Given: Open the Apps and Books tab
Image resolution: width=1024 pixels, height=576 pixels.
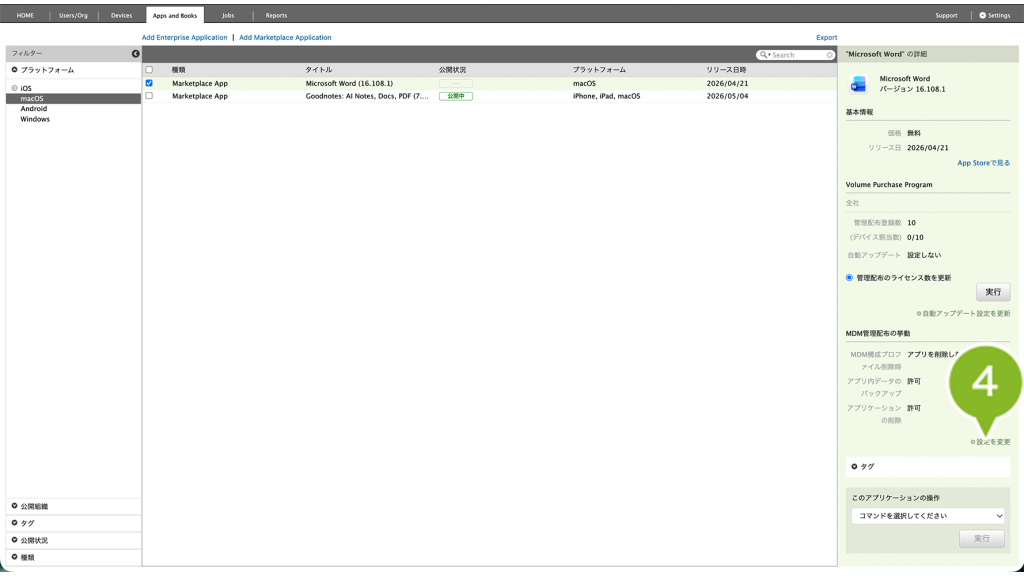Looking at the screenshot, I should (174, 15).
